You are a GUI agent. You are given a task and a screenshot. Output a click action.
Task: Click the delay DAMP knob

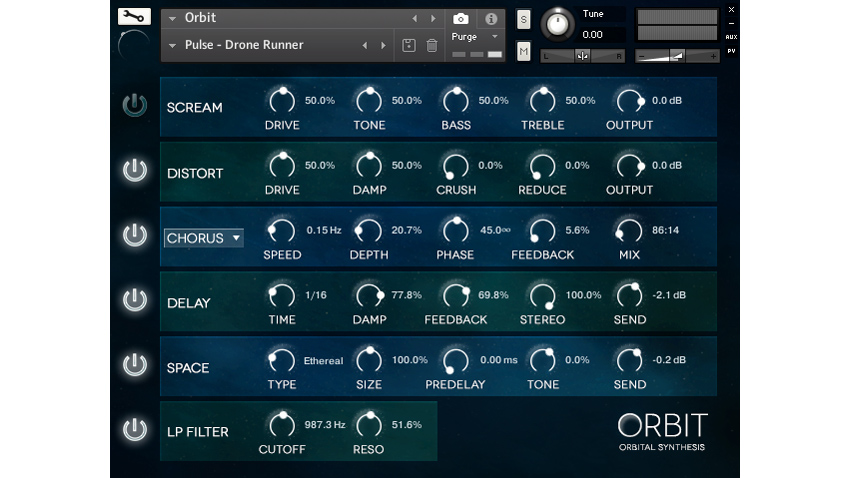[x=369, y=295]
